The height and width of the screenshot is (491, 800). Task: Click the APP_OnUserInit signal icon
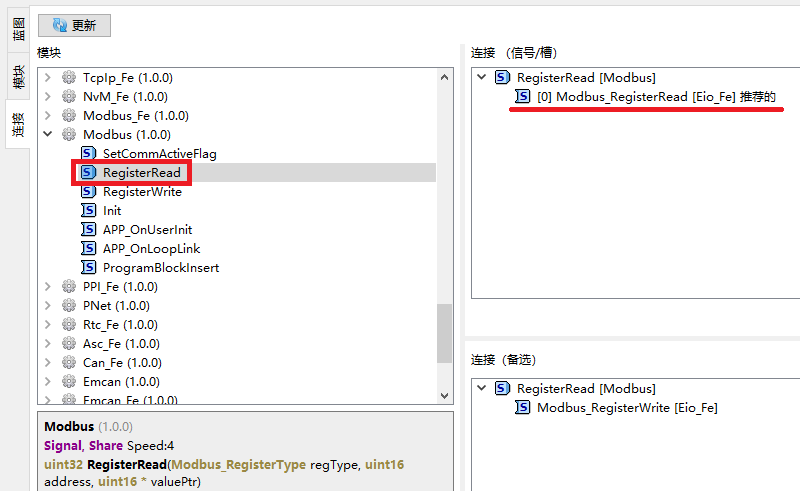pos(88,229)
